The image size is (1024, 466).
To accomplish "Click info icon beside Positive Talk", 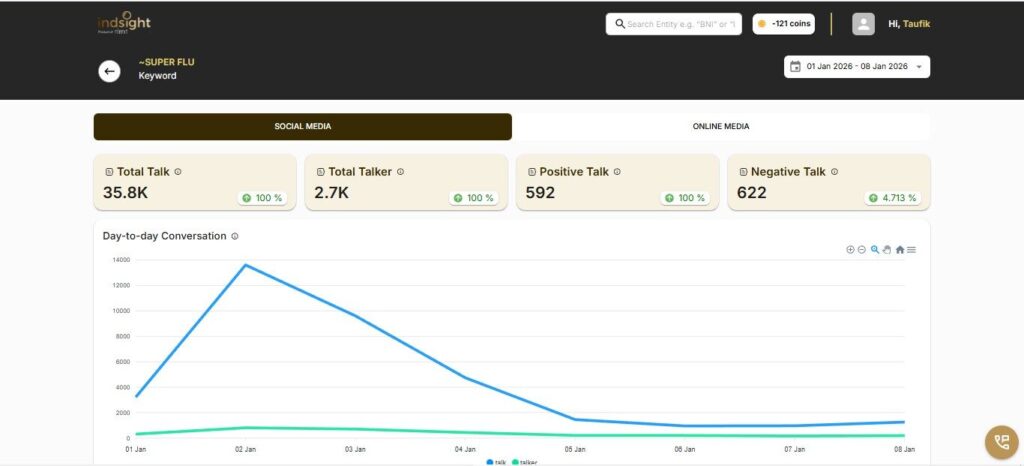I will [x=617, y=172].
